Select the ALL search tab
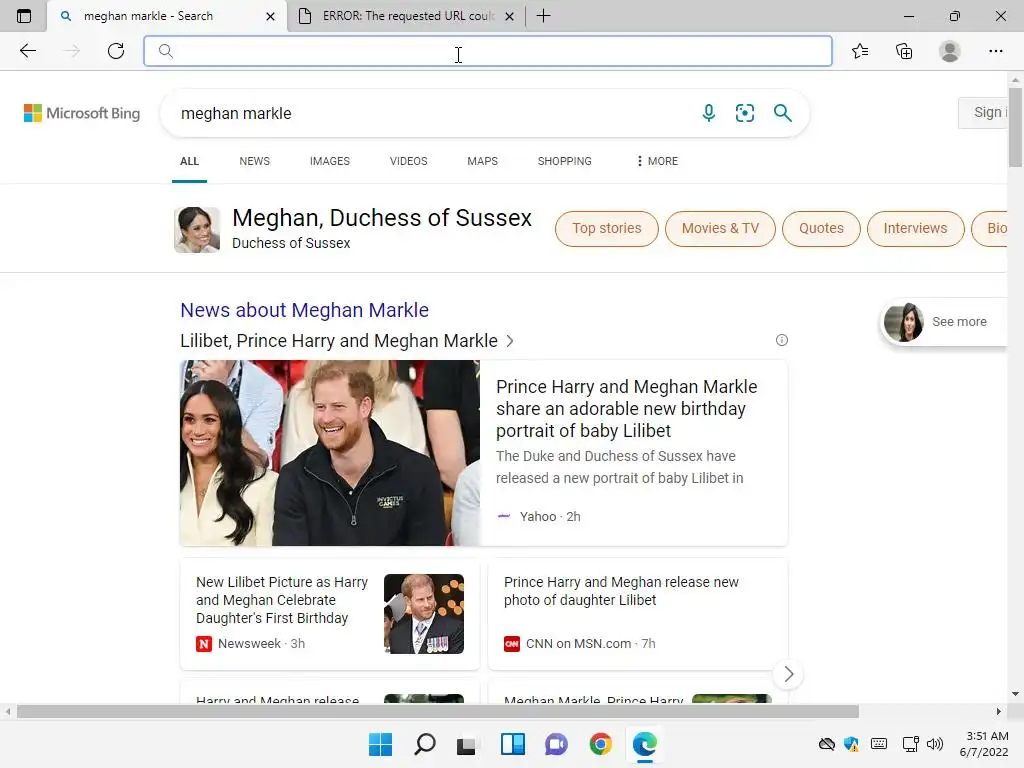 pyautogui.click(x=189, y=161)
